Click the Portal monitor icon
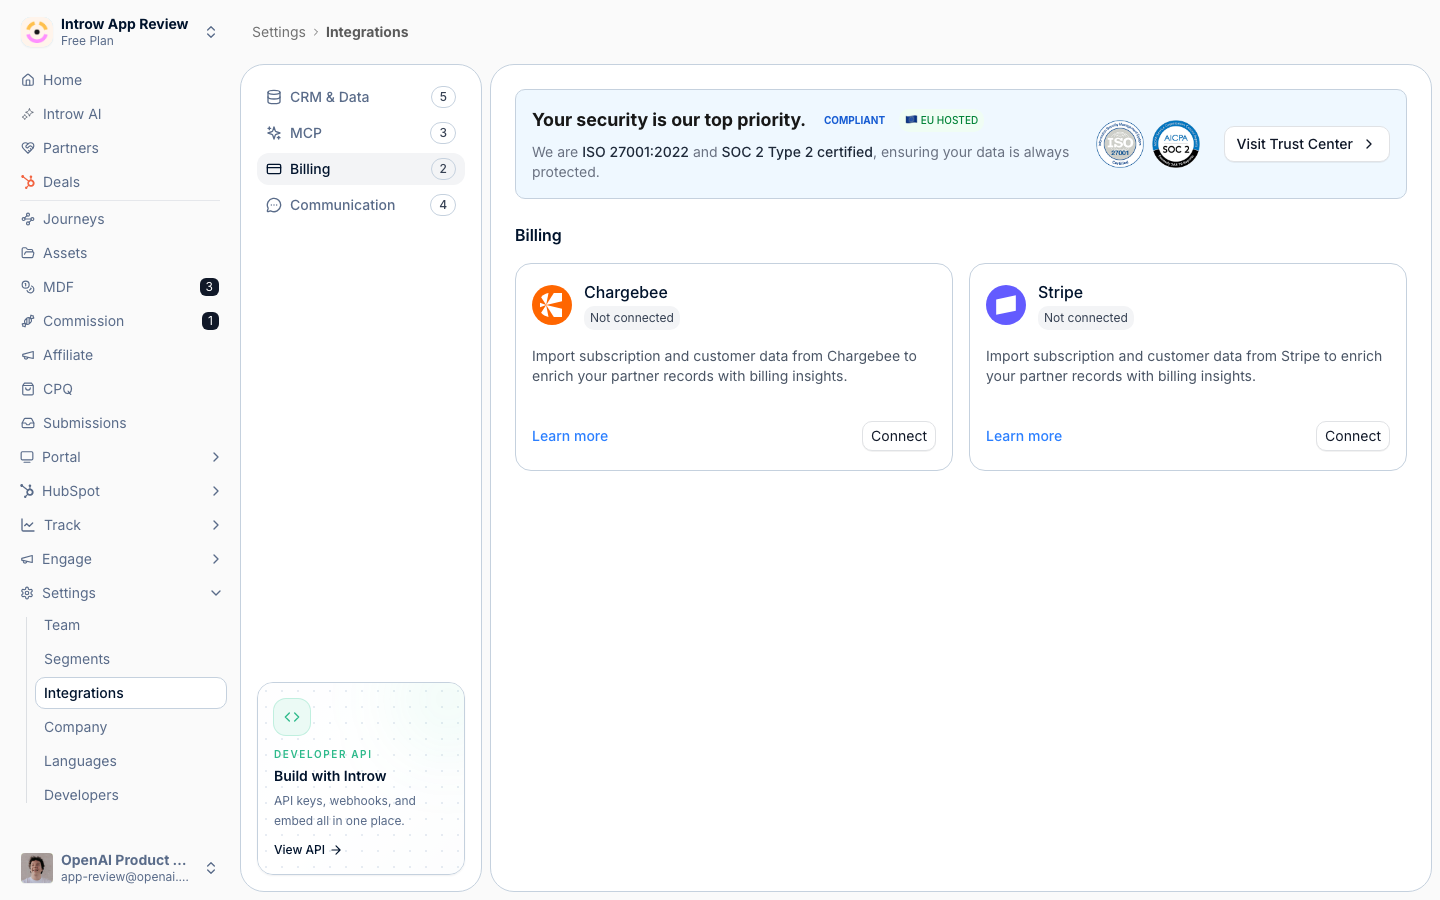 click(27, 457)
